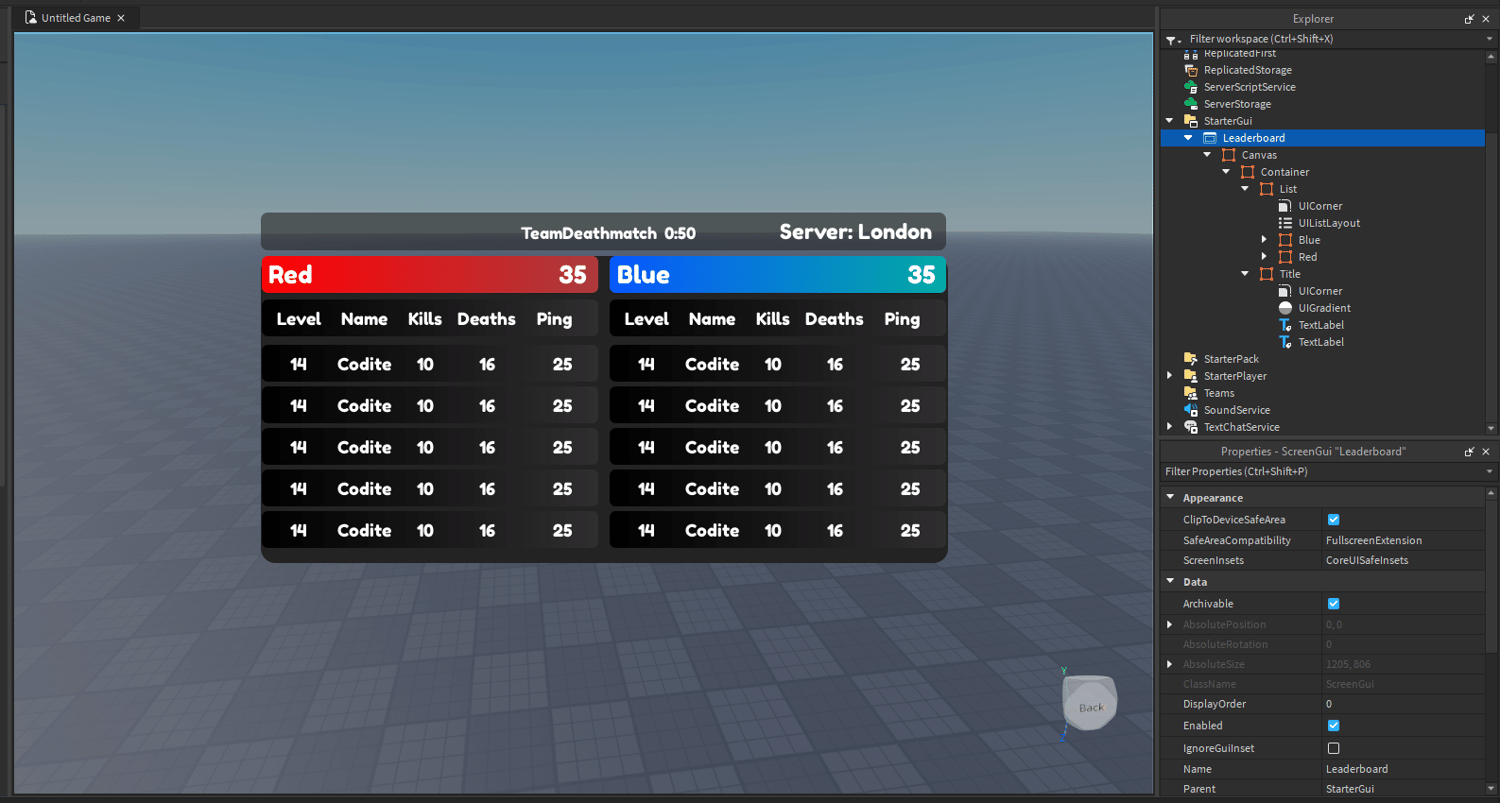
Task: Click the StarterPack icon
Action: coord(1190,359)
